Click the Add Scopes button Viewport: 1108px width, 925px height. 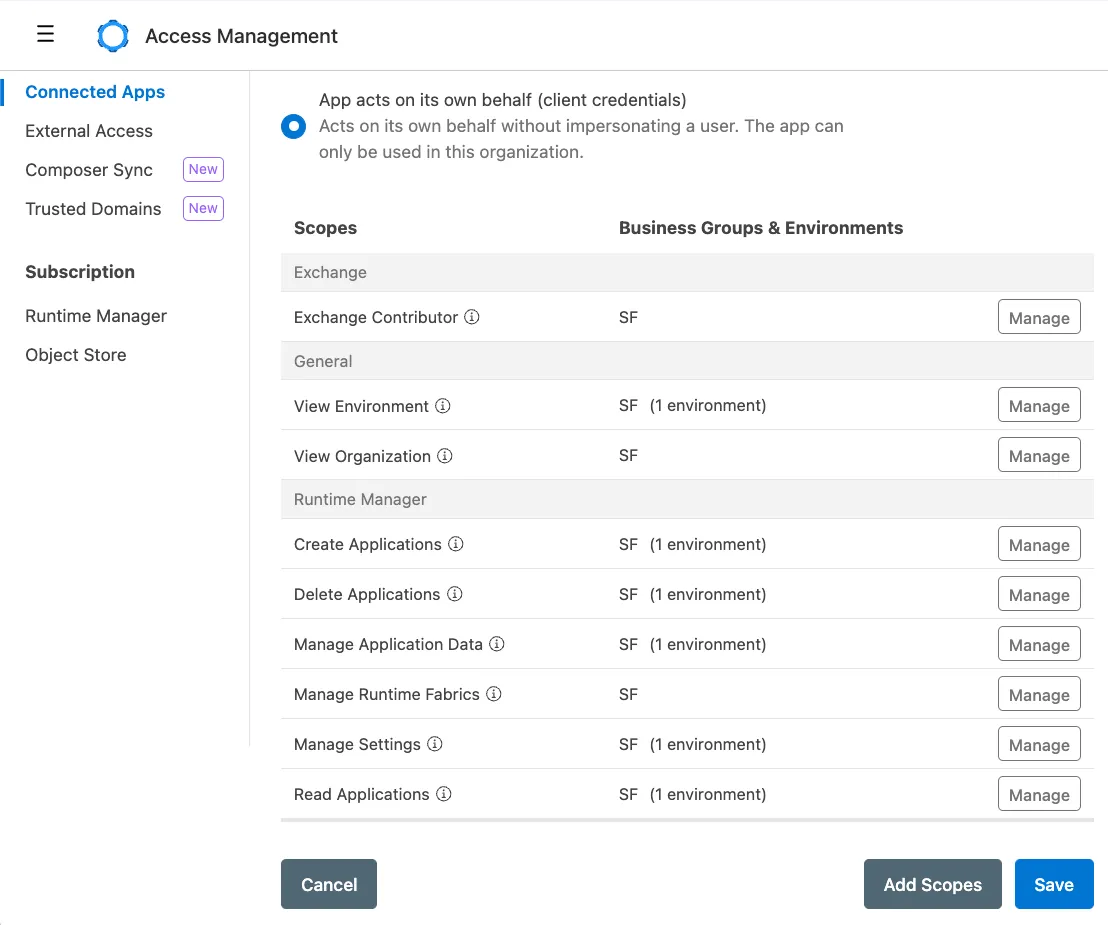(x=932, y=884)
